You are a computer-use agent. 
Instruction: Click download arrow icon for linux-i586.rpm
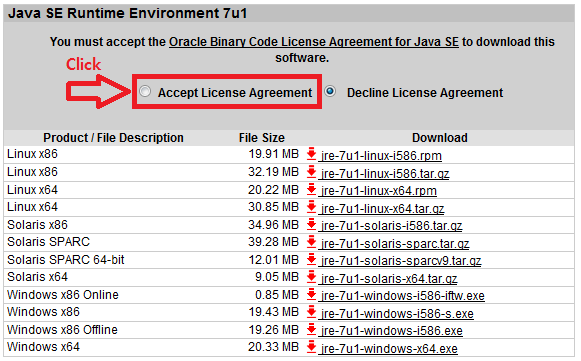point(312,153)
